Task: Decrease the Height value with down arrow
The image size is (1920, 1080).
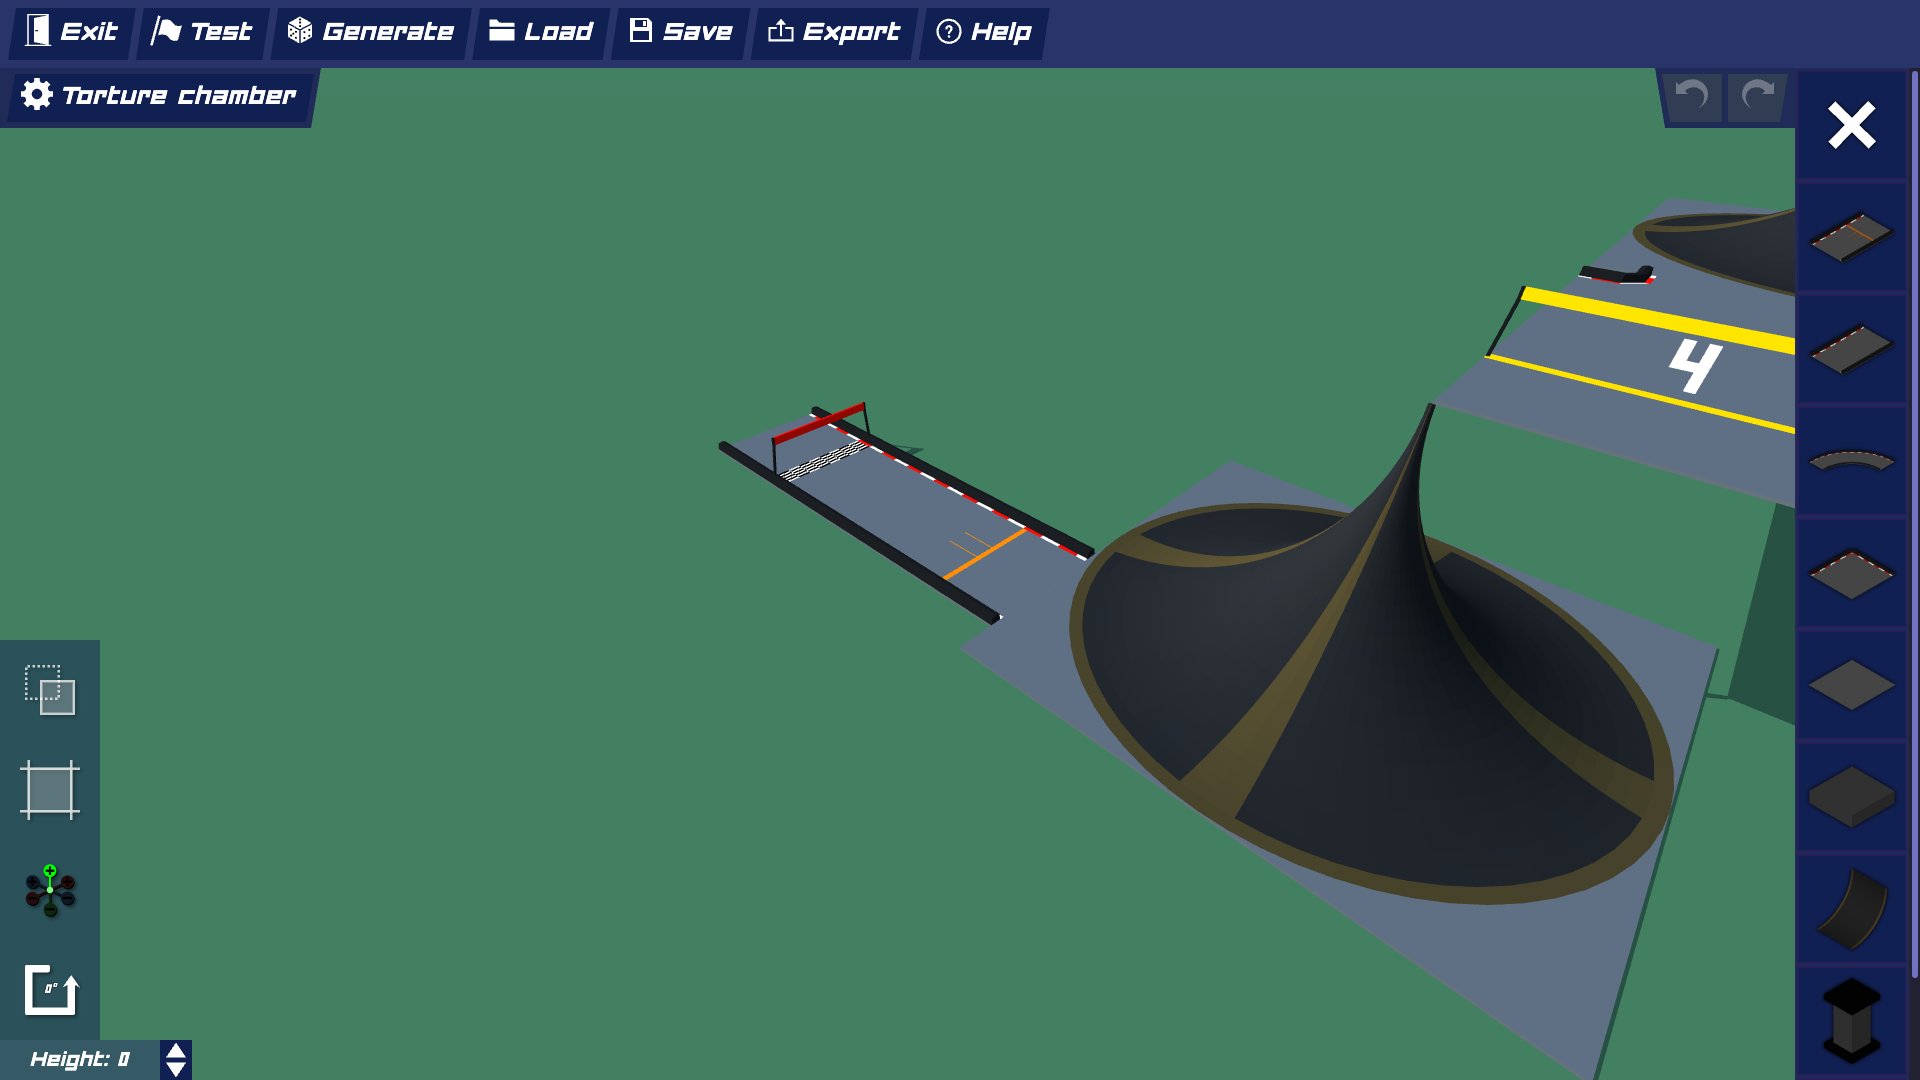Action: point(176,1070)
